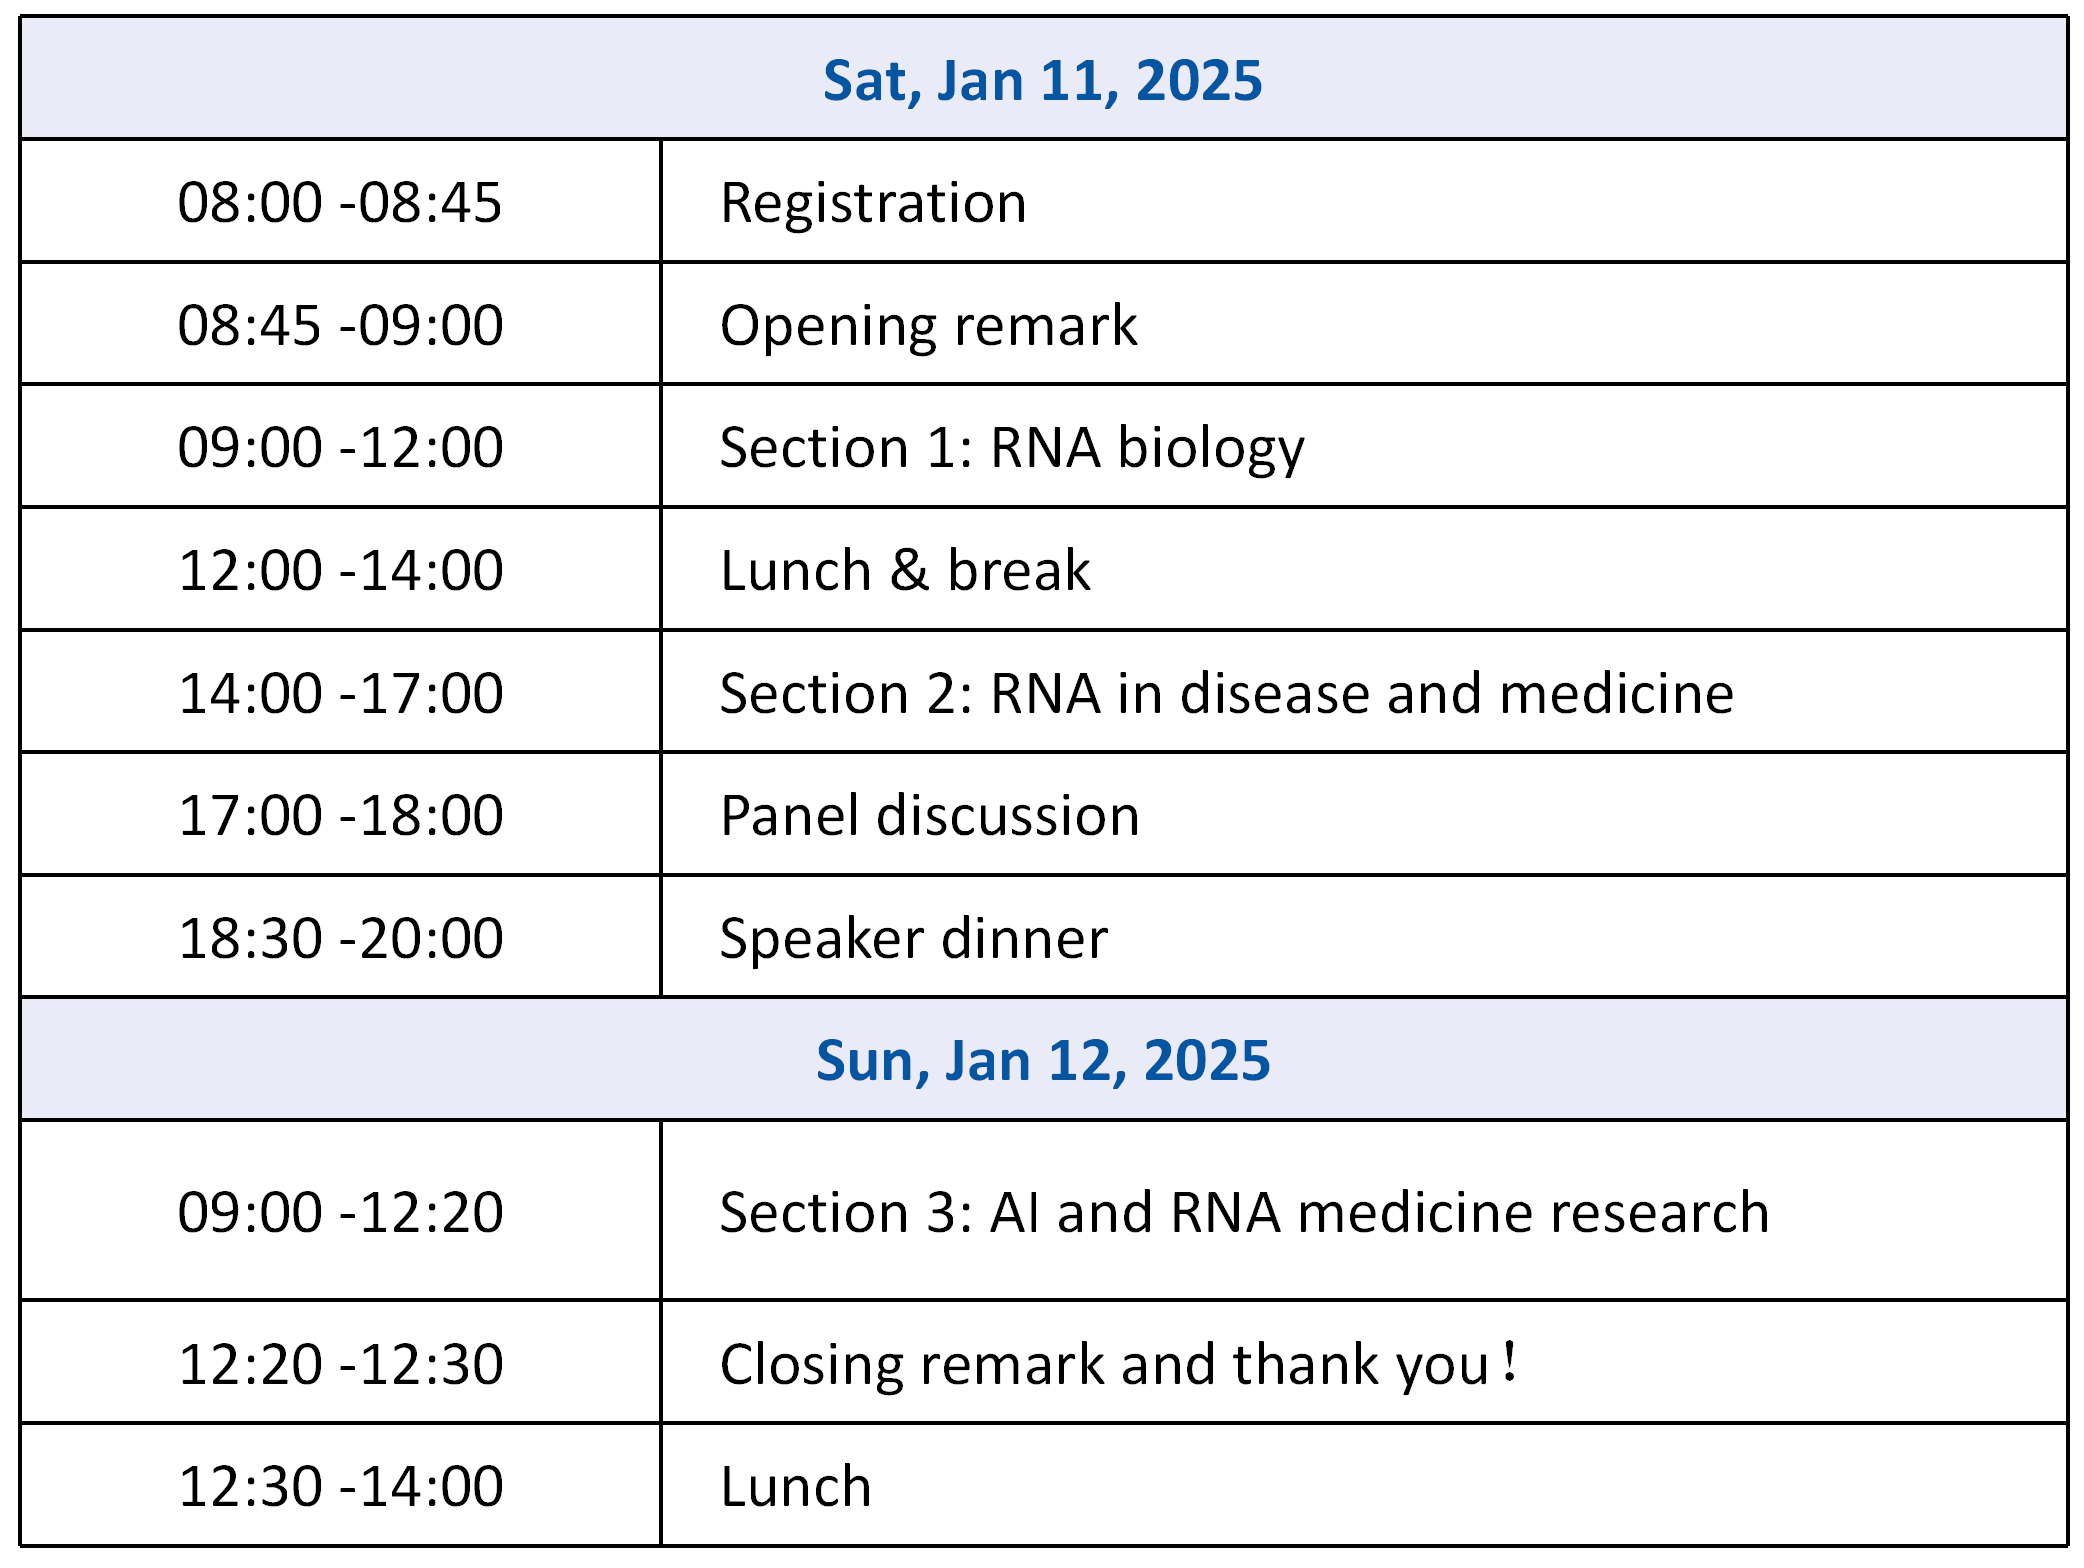
Task: Select Section 2: RNA in disease and medicine
Action: [x=1364, y=692]
